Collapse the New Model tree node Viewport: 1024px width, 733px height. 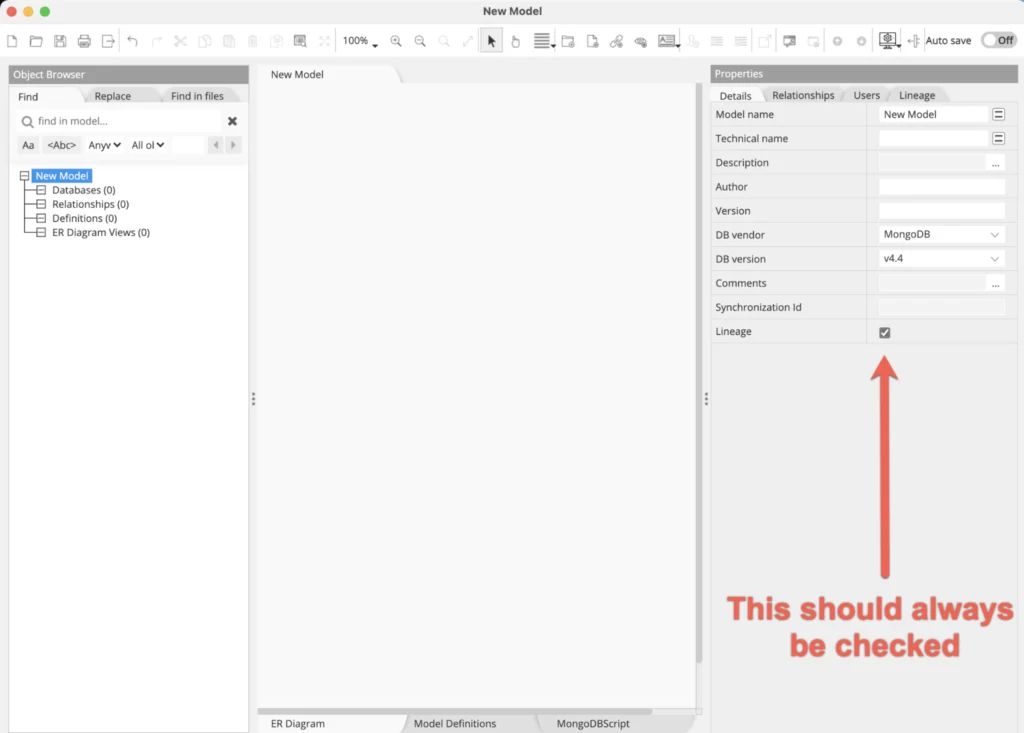coord(24,176)
